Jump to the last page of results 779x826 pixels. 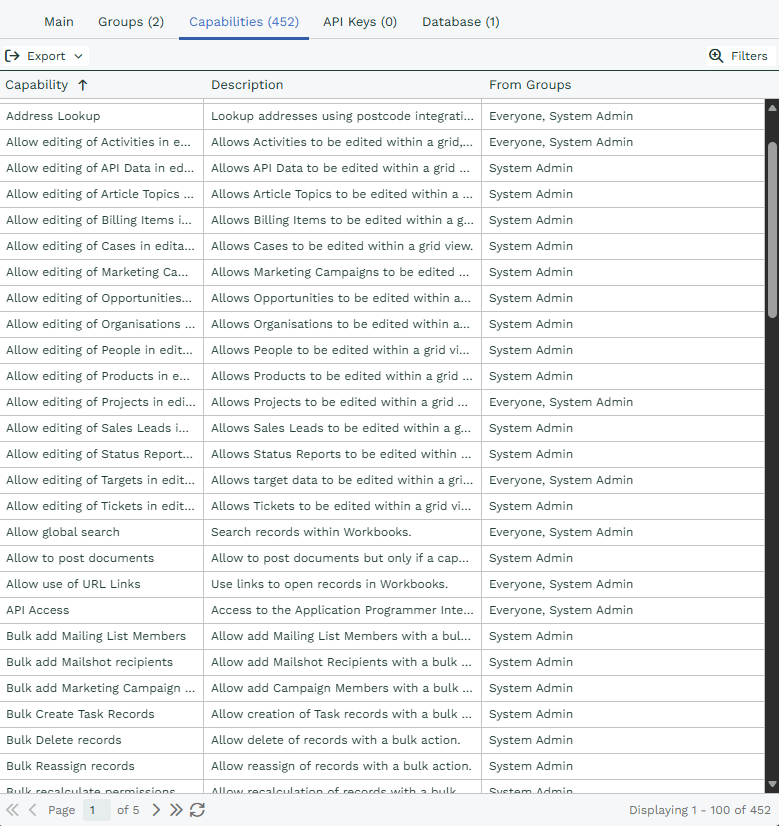tap(176, 810)
